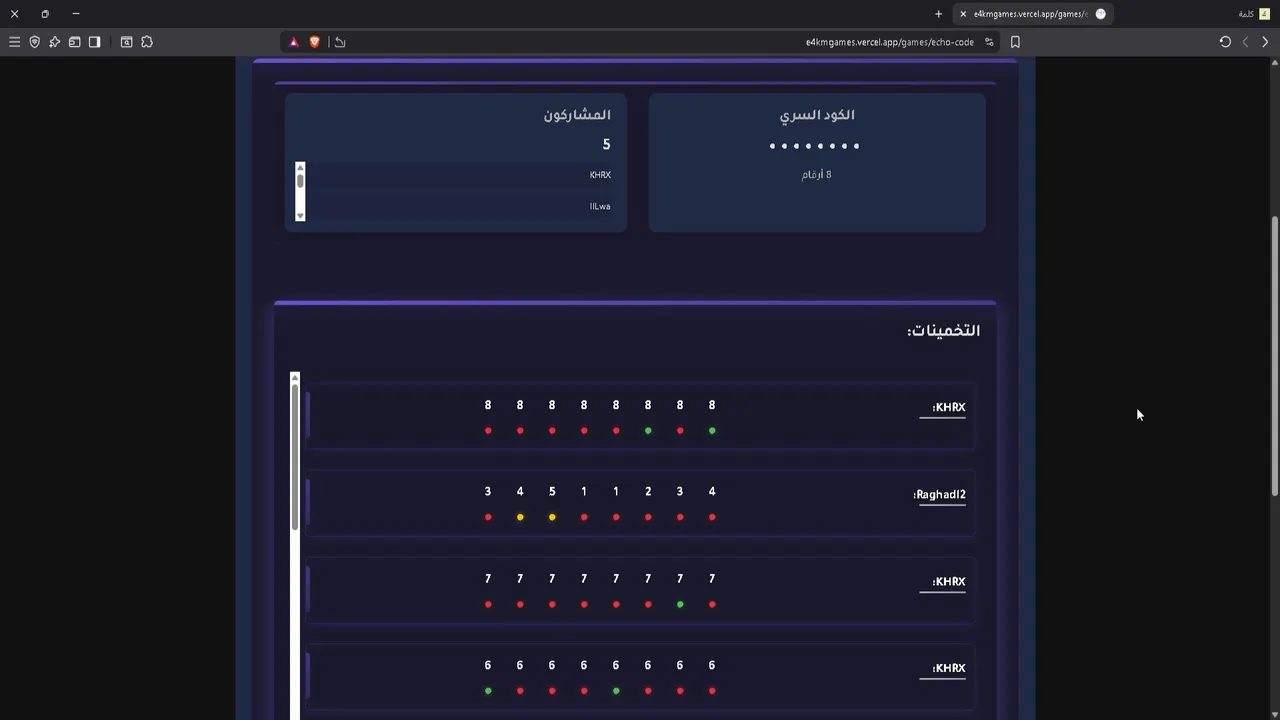Click the address bar URL e4kmgames.vercel.app/games/echo-code
The width and height of the screenshot is (1280, 720).
tap(889, 42)
